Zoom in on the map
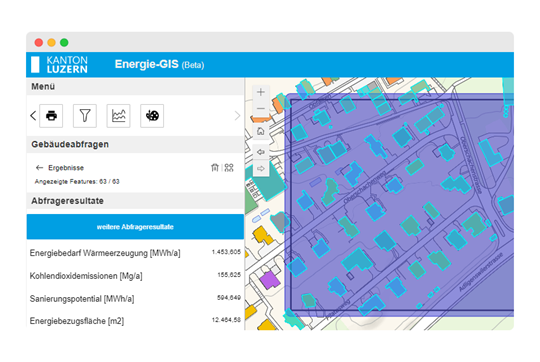Viewport: 540px width, 362px height. click(x=261, y=92)
